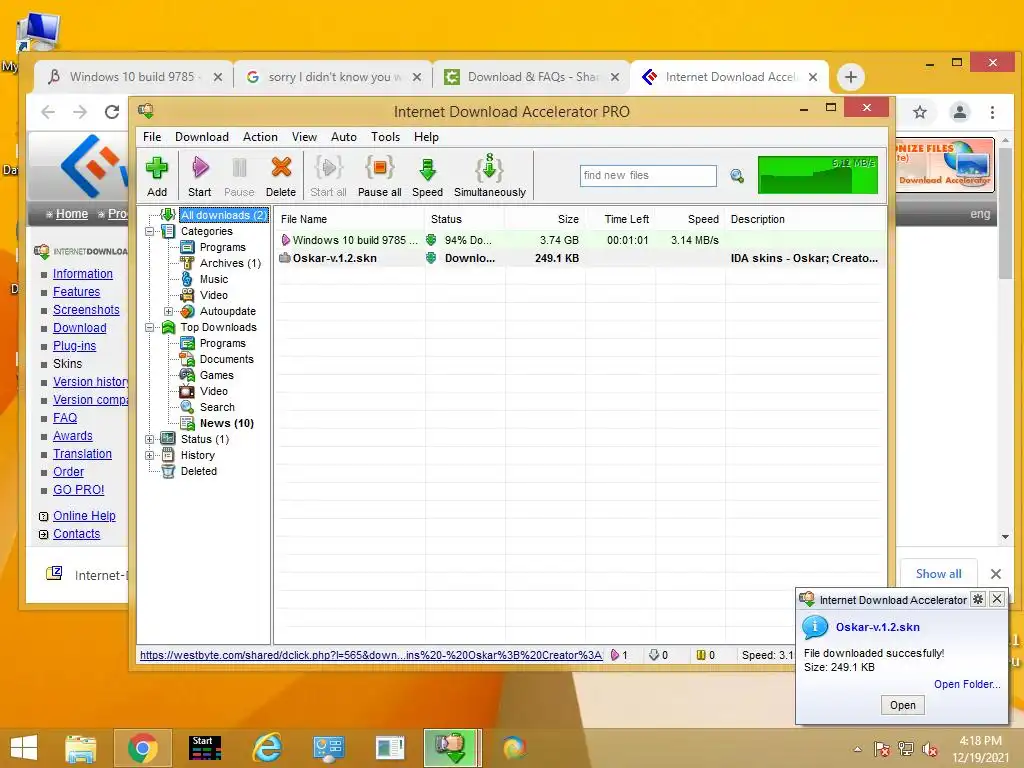Select the Deleted tree item
The height and width of the screenshot is (768, 1024).
click(199, 471)
